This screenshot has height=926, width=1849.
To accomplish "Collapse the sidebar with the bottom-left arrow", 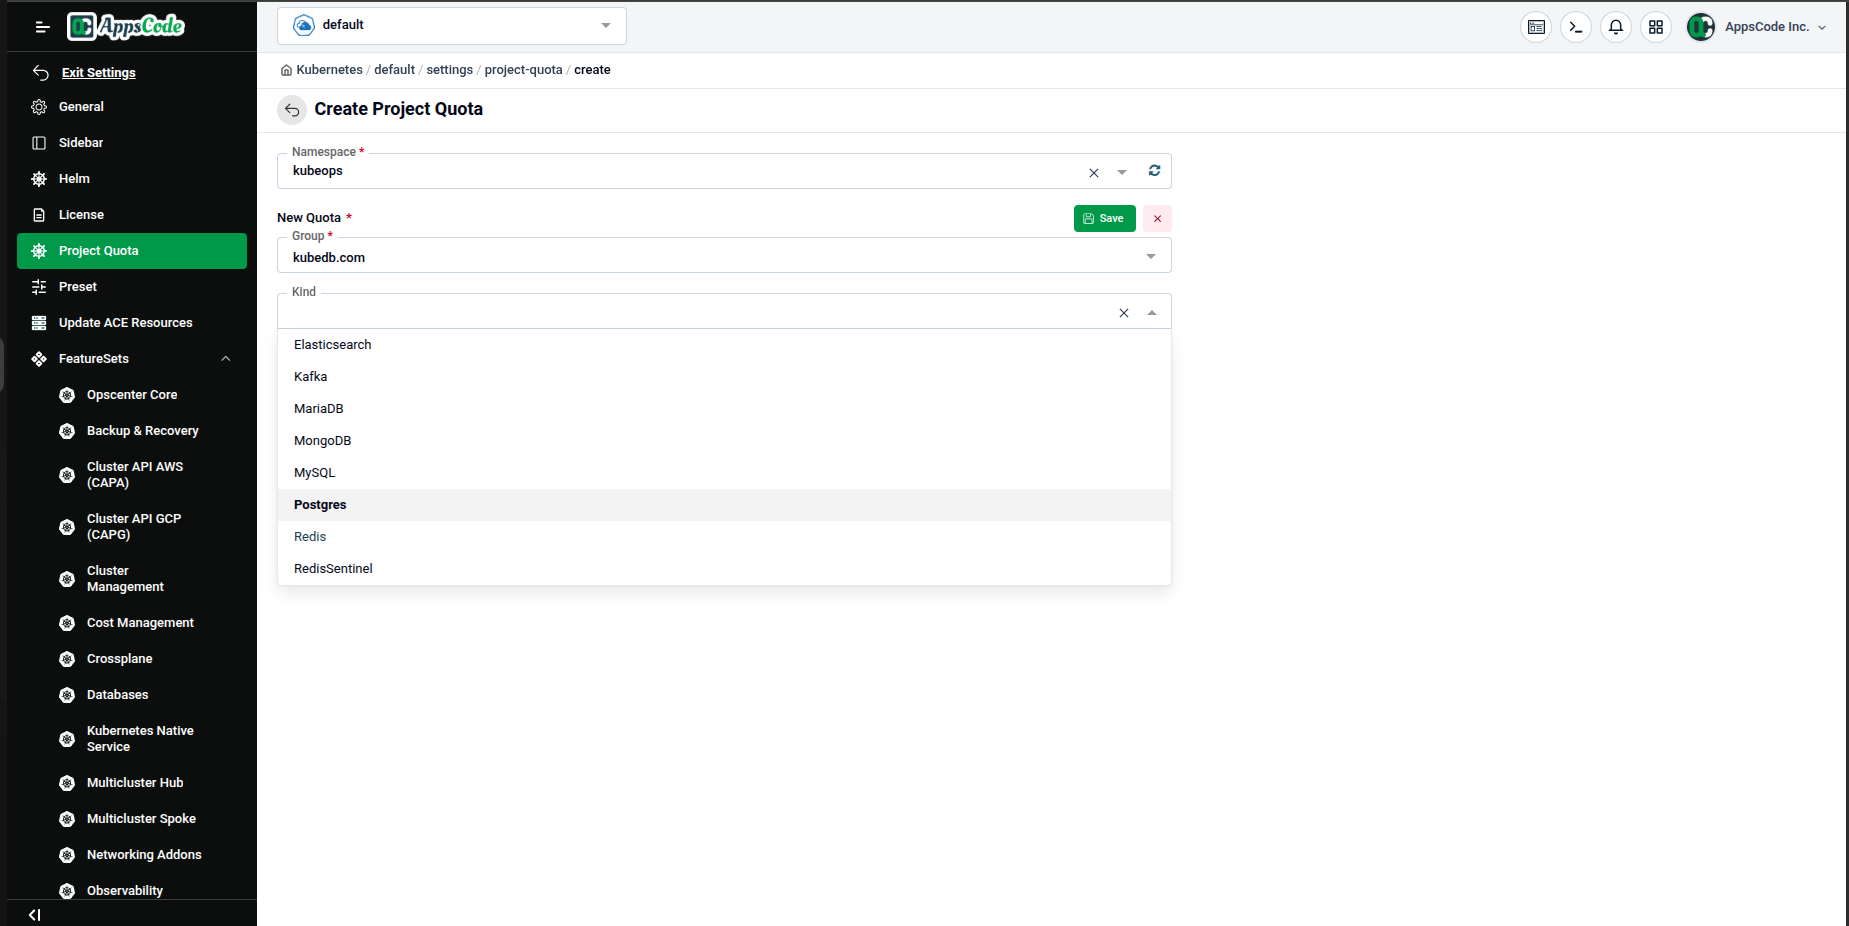I will pos(34,914).
